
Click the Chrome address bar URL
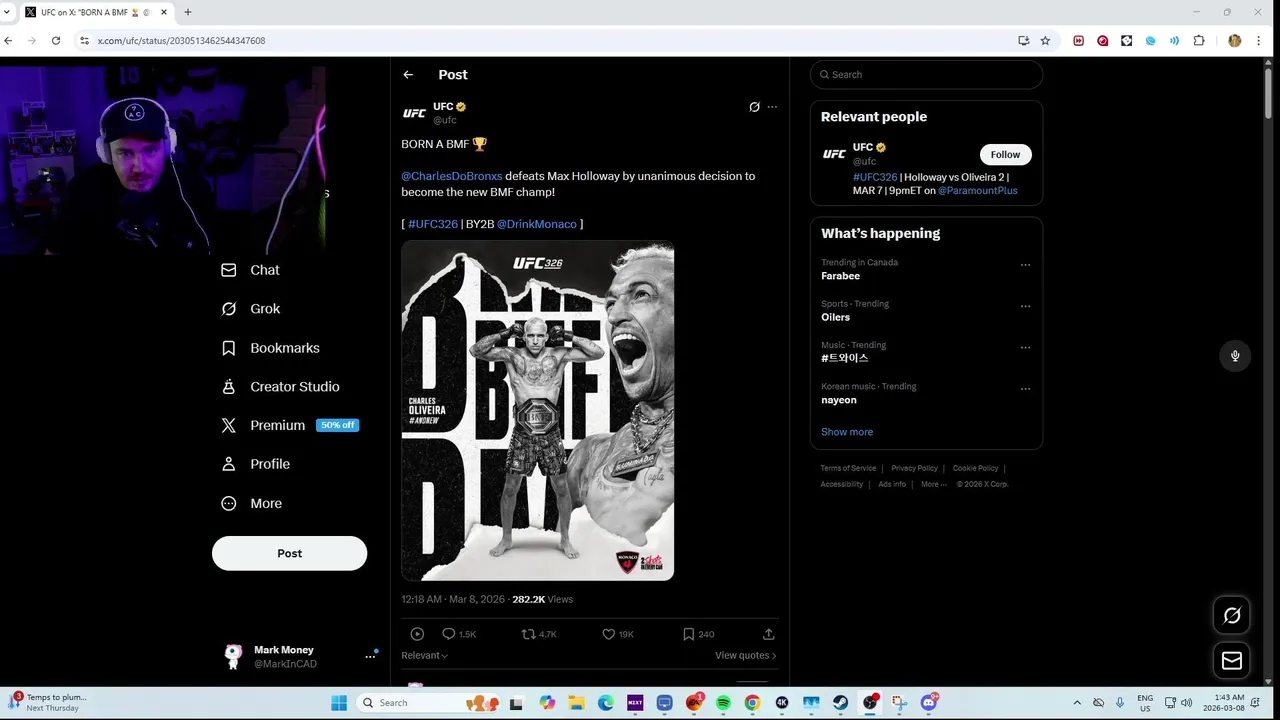(181, 41)
